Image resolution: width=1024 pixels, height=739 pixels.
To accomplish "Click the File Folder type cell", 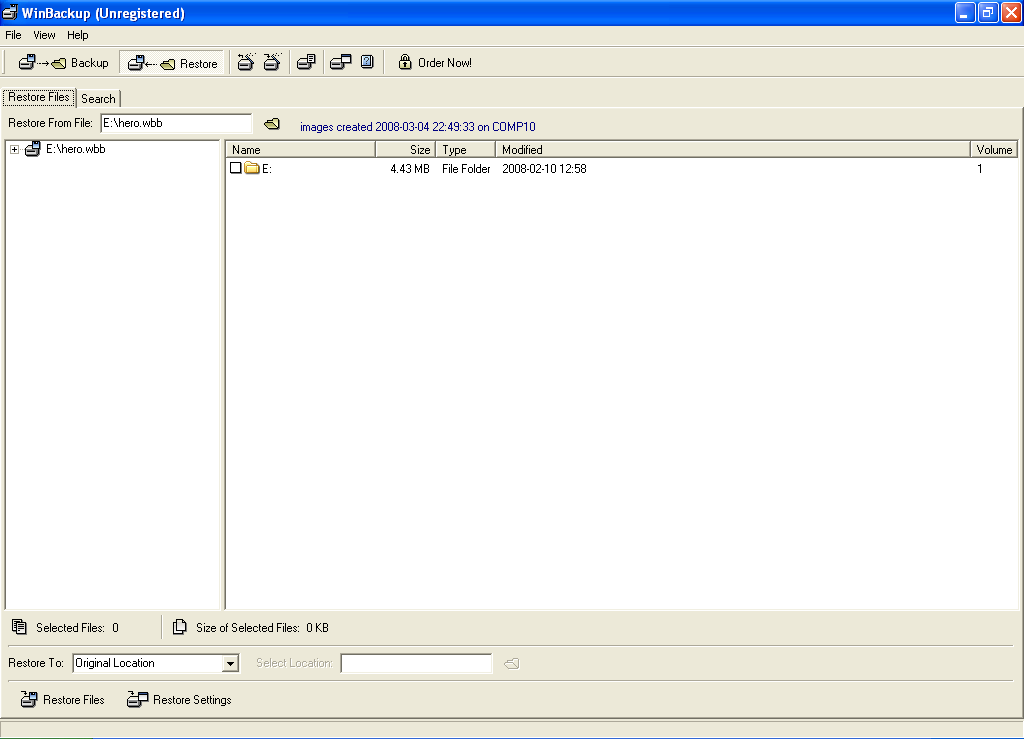I will [x=466, y=169].
